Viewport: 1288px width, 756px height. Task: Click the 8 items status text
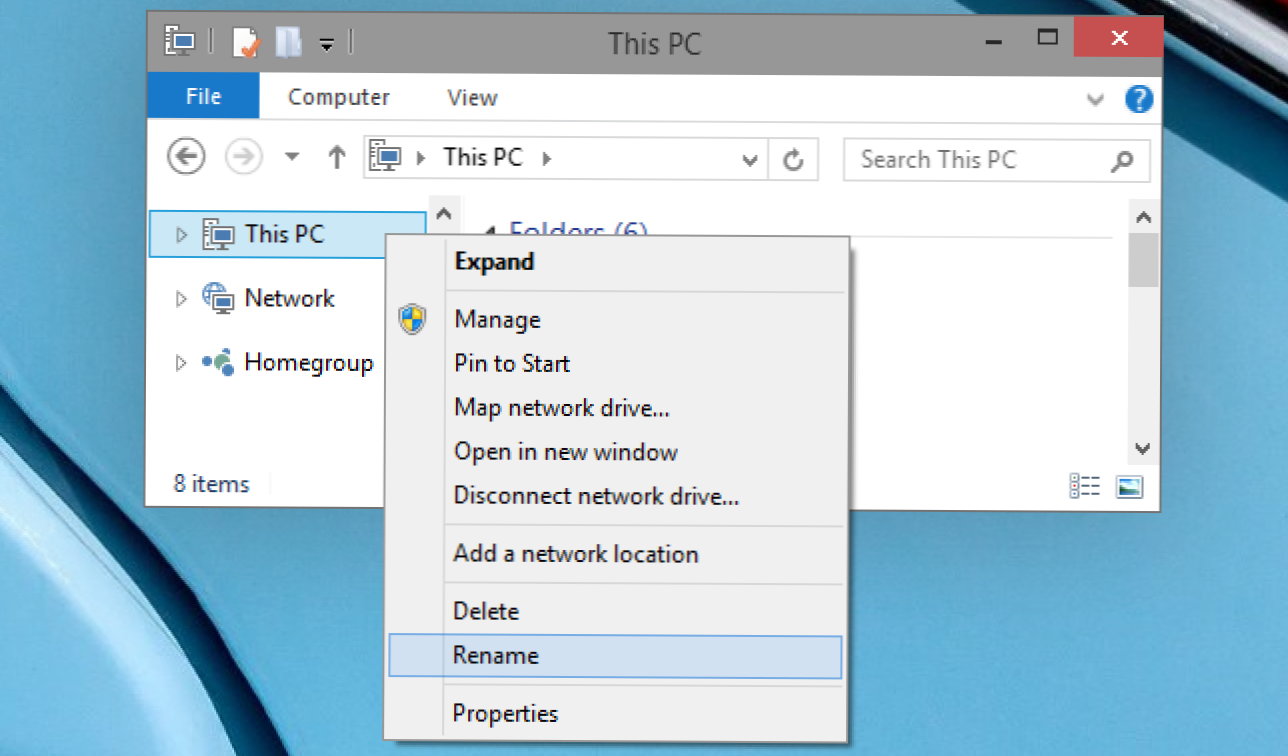pos(211,484)
